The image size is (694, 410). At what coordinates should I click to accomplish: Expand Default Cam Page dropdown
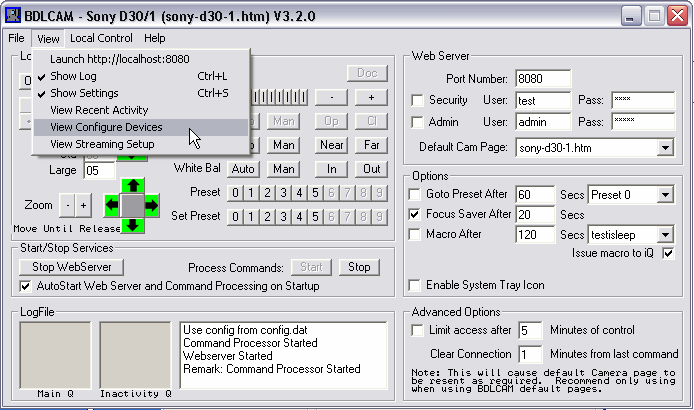665,148
